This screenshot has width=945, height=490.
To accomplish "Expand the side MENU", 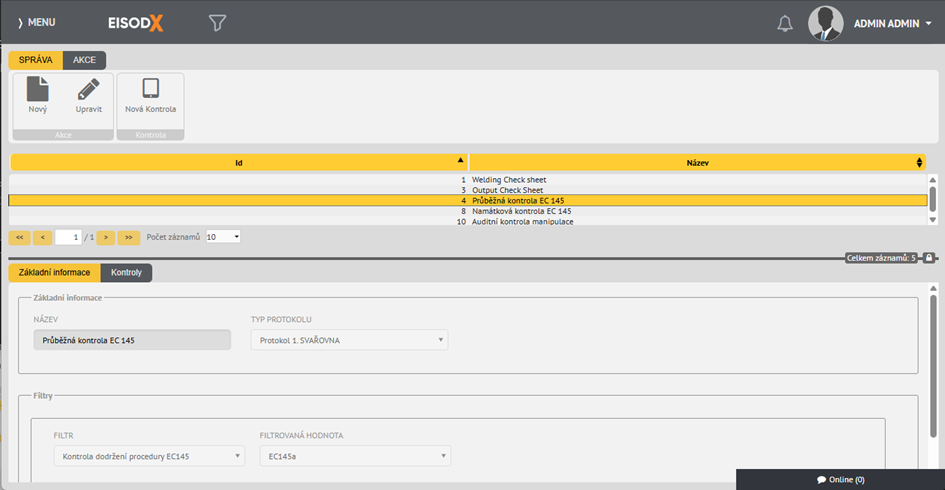I will (x=36, y=22).
